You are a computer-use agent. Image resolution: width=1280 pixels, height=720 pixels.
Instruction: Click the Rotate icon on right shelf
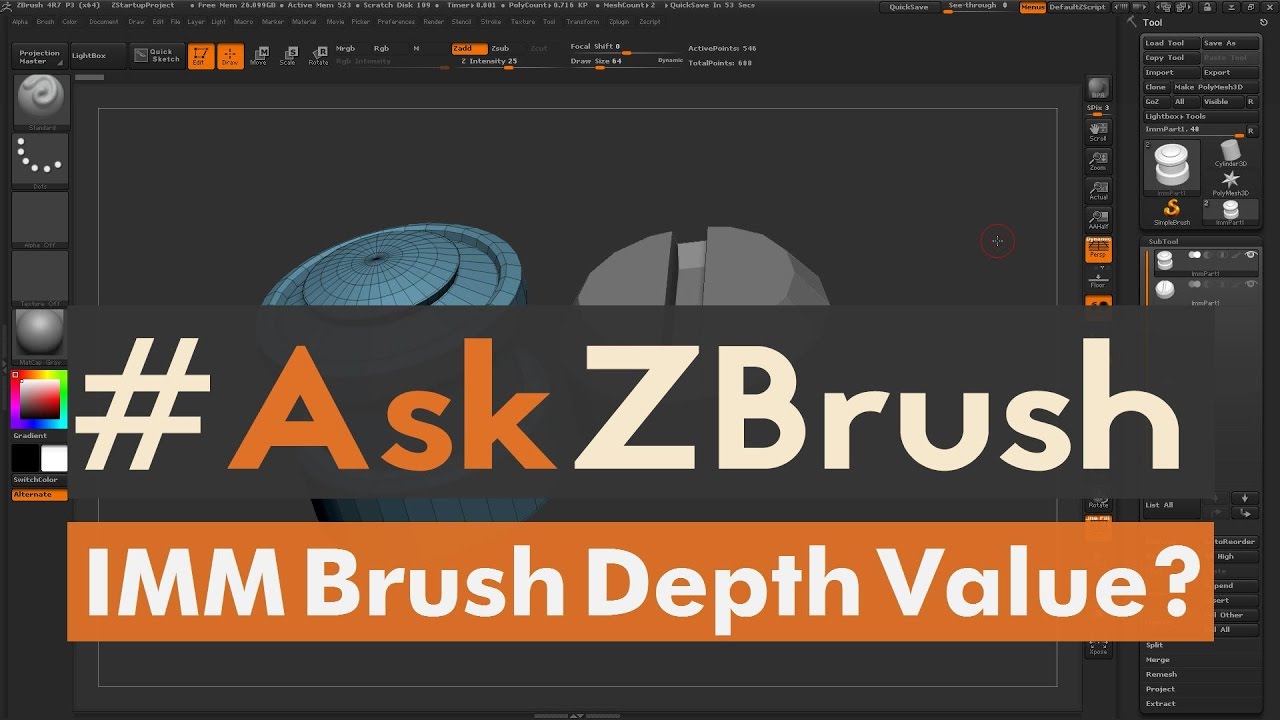coord(1099,500)
